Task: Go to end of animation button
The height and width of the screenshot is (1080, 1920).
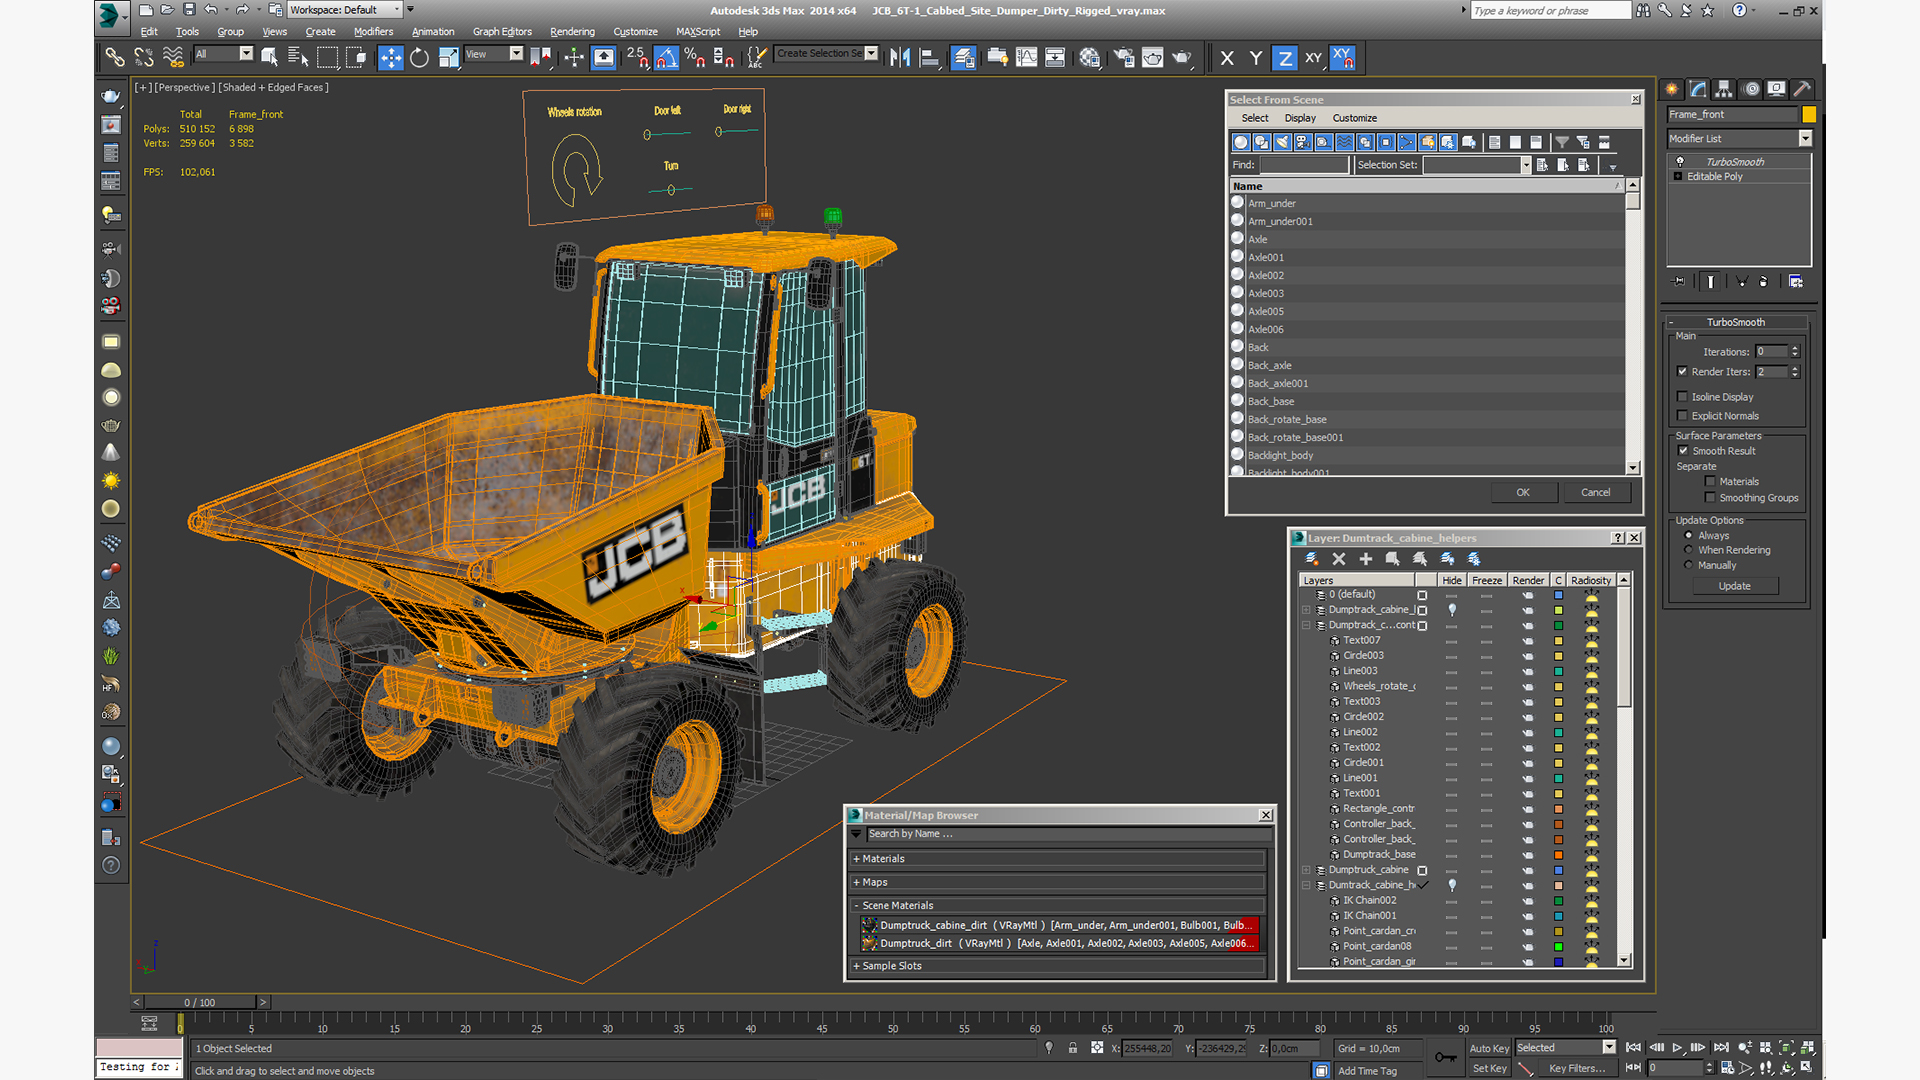Action: pos(1721,1047)
